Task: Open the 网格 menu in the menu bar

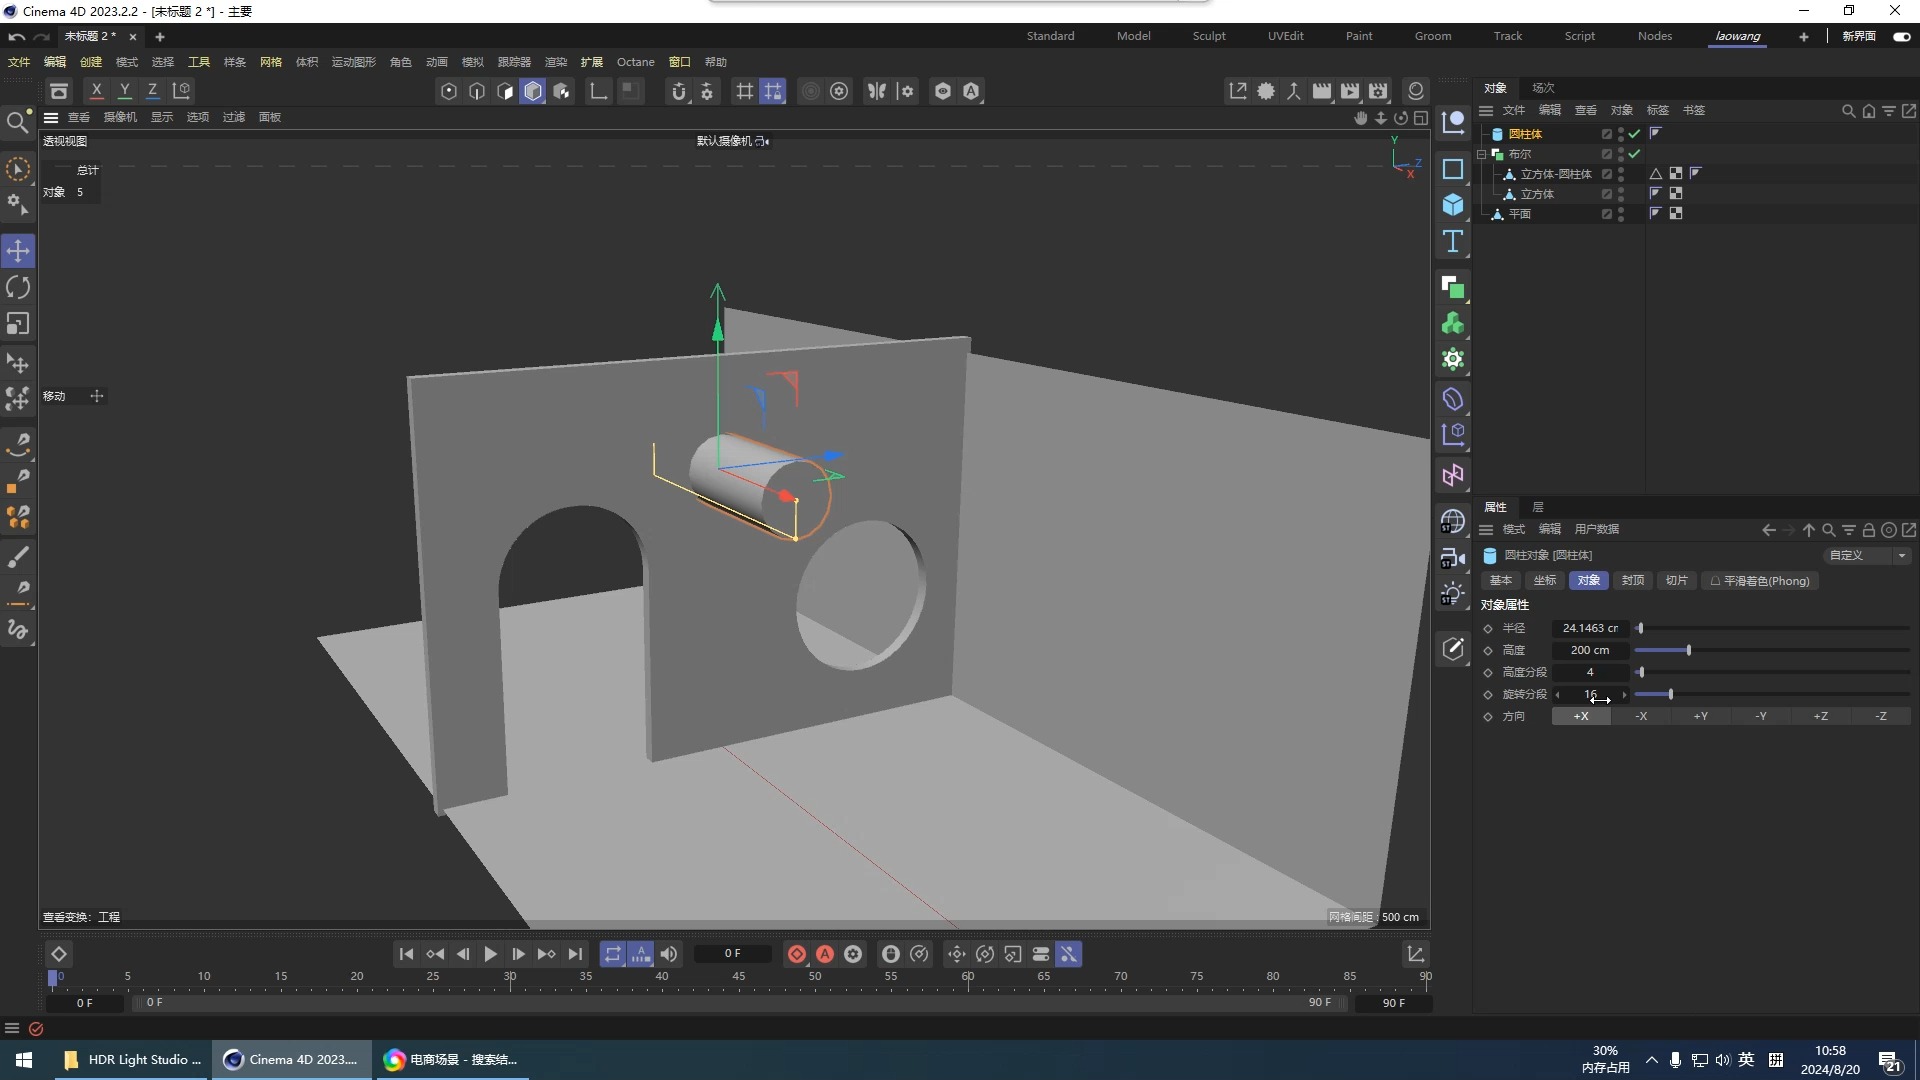Action: click(270, 62)
